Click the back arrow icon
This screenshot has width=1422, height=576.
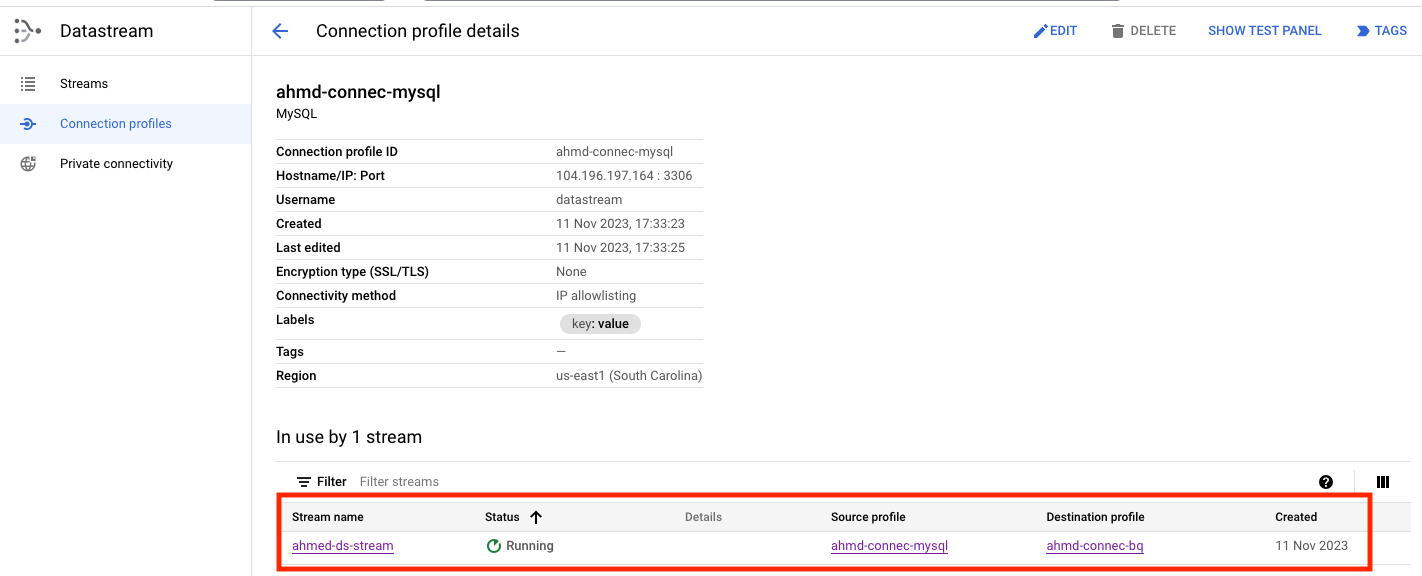280,31
